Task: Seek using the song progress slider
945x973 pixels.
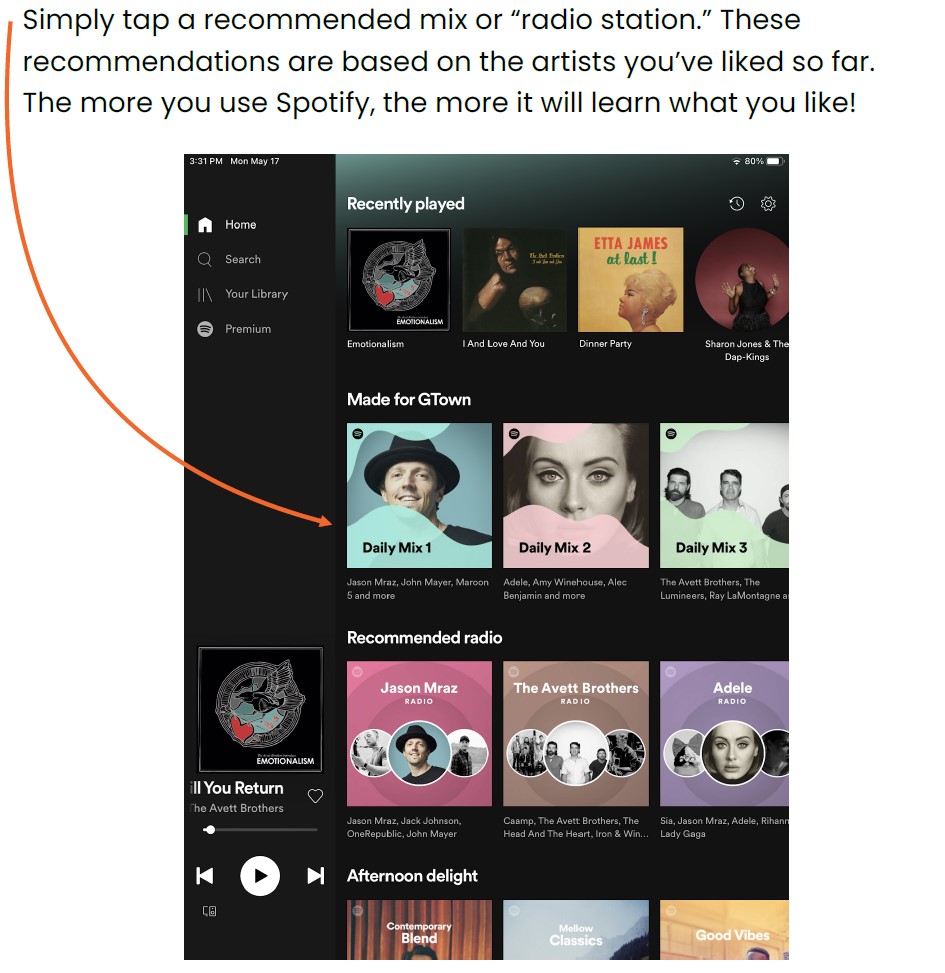Action: pos(261,830)
